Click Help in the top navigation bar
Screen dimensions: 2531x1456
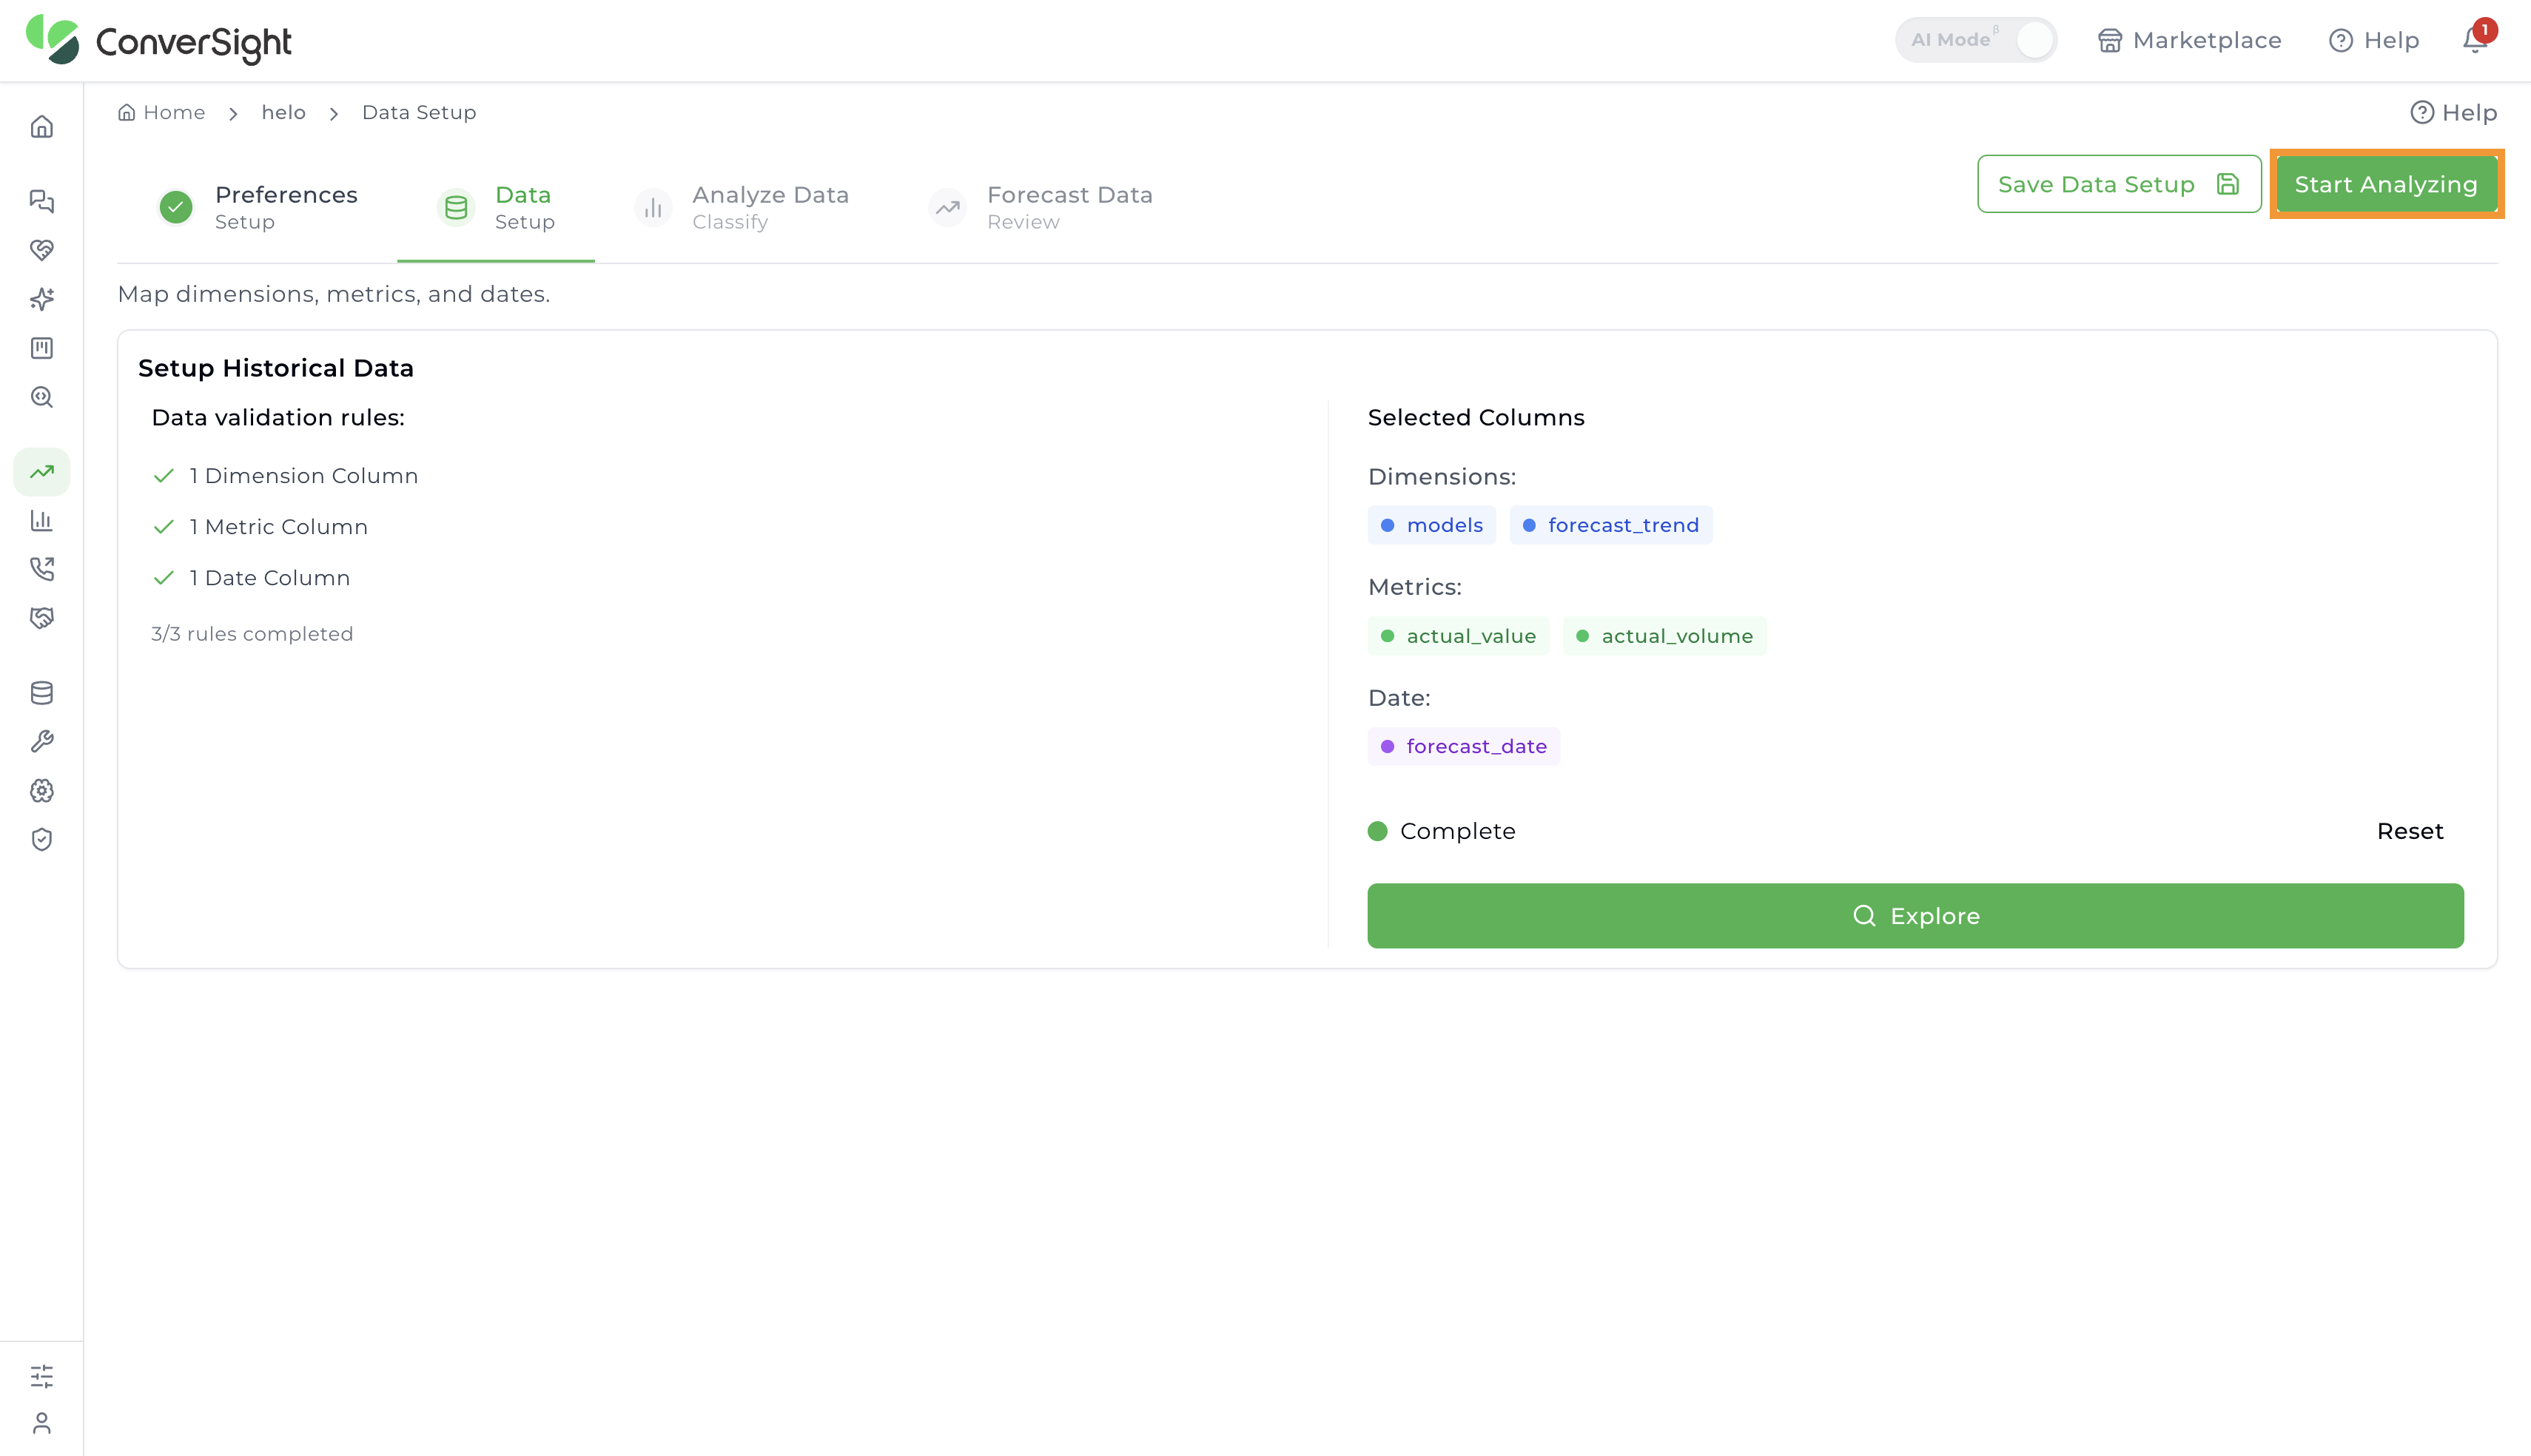[x=2374, y=40]
